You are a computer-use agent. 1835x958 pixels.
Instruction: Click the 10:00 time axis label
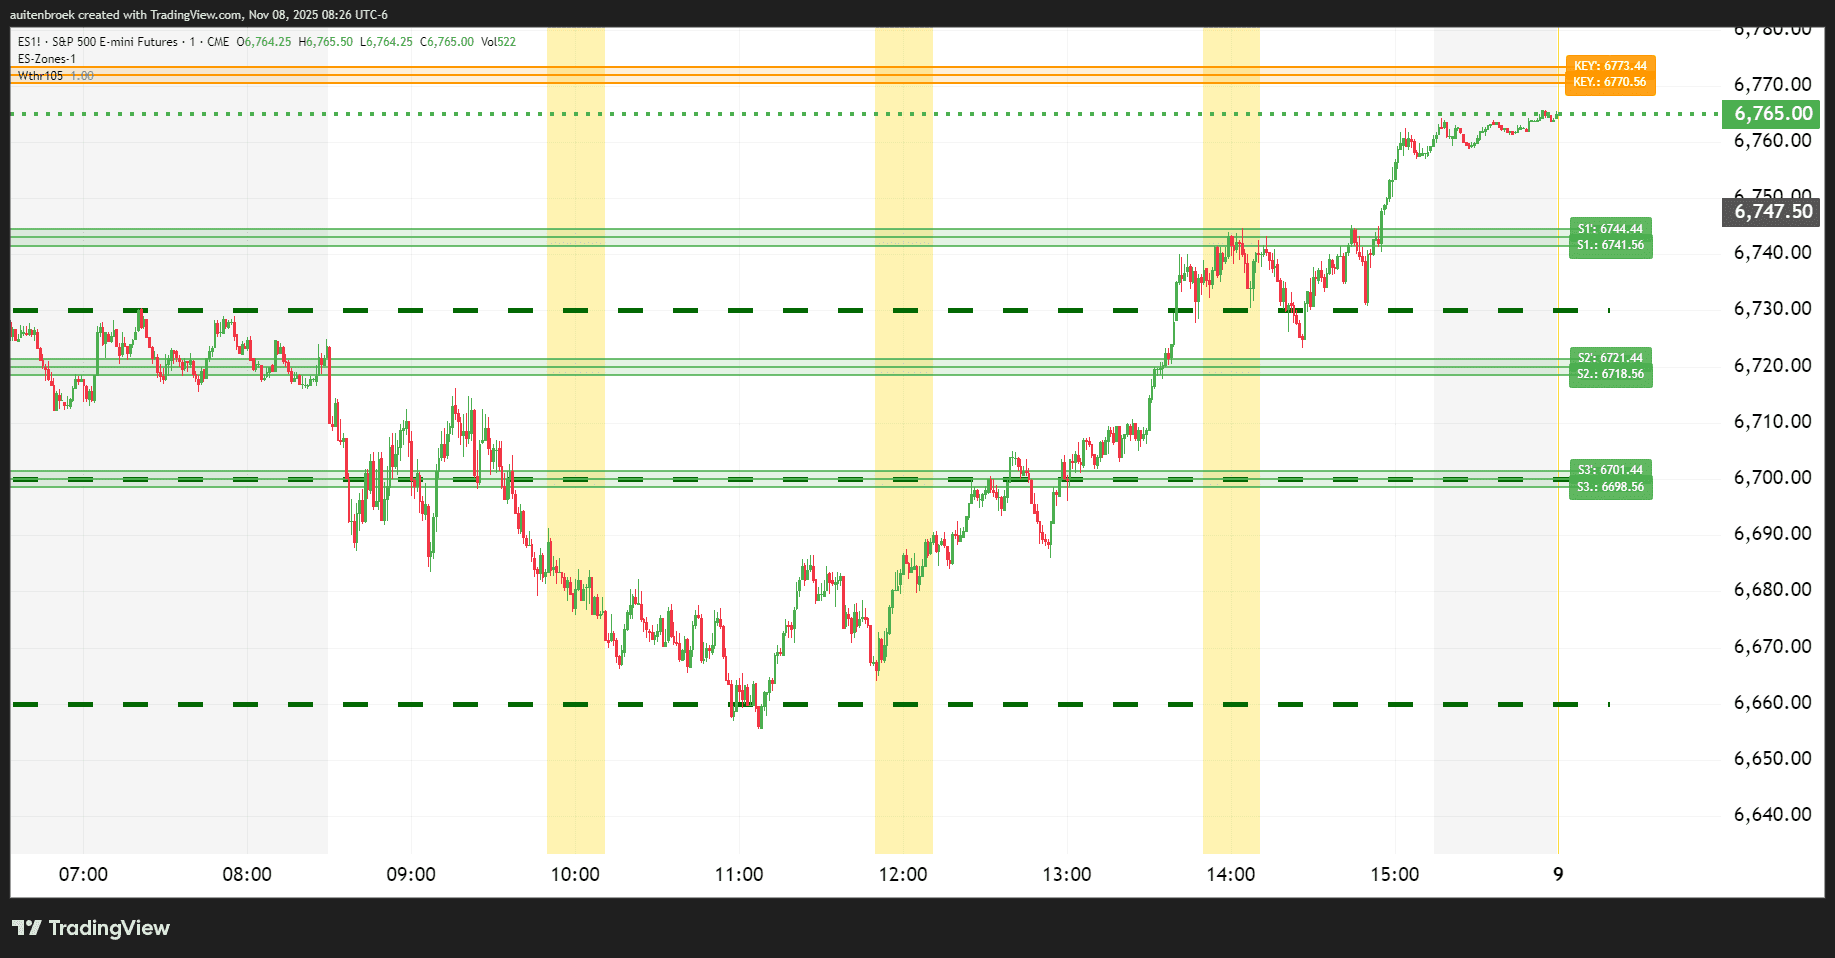point(575,875)
